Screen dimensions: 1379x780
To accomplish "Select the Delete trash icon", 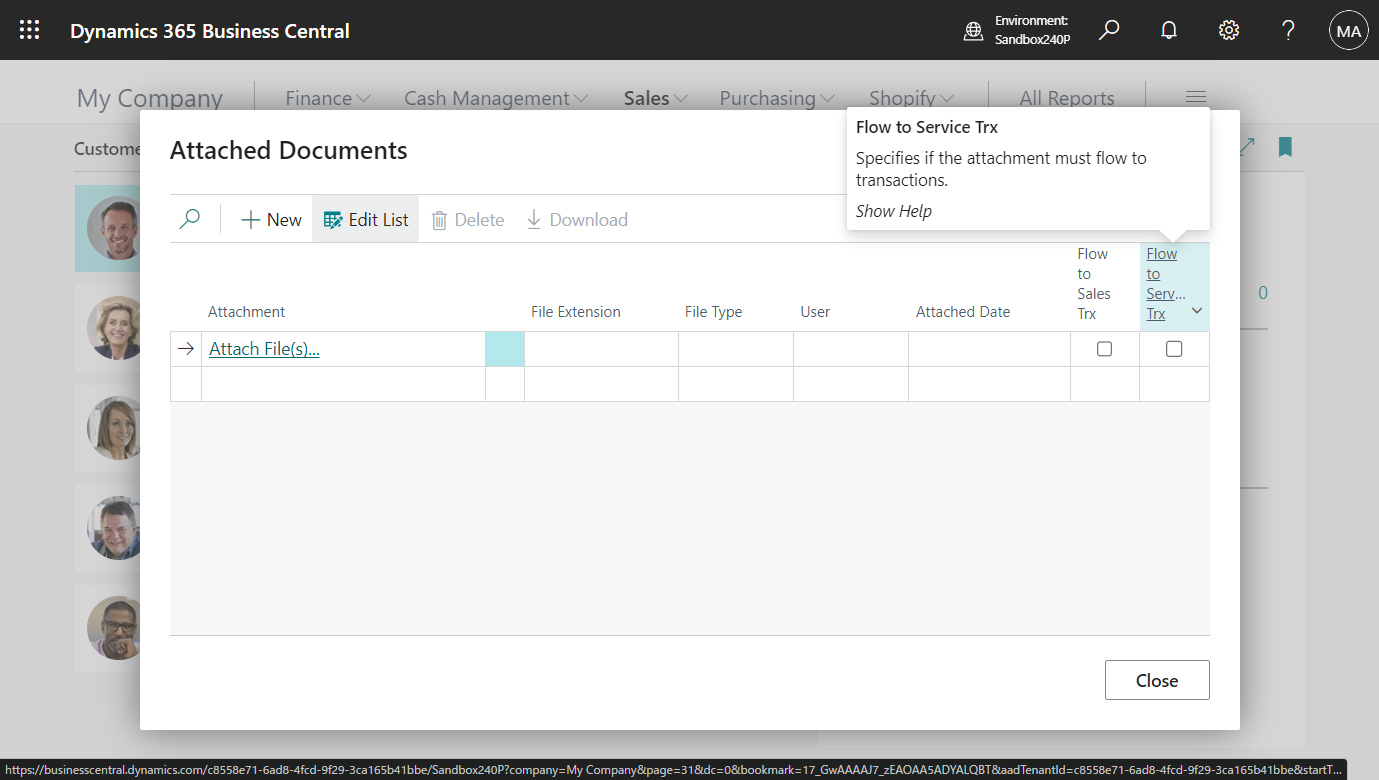I will pyautogui.click(x=467, y=219).
